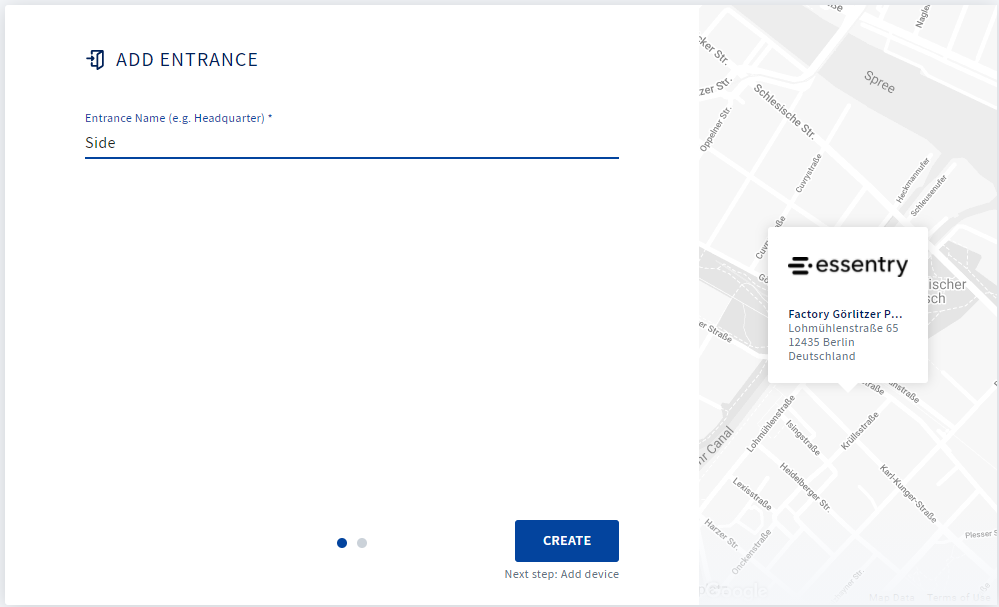
Task: Focus the Entrance Name input field
Action: (x=352, y=143)
